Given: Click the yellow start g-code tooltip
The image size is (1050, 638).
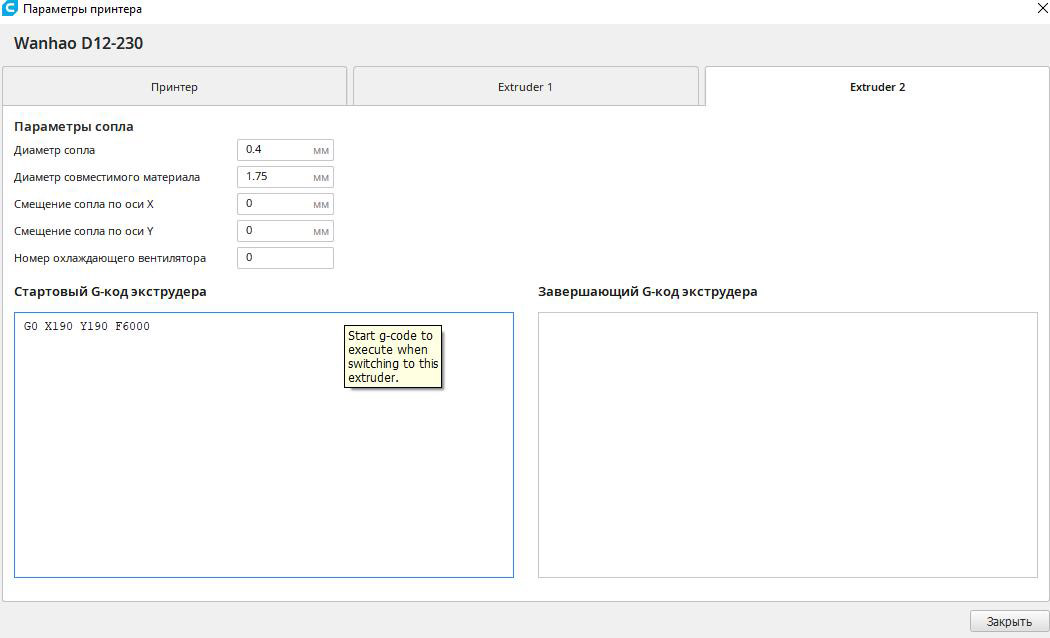Looking at the screenshot, I should [x=392, y=357].
